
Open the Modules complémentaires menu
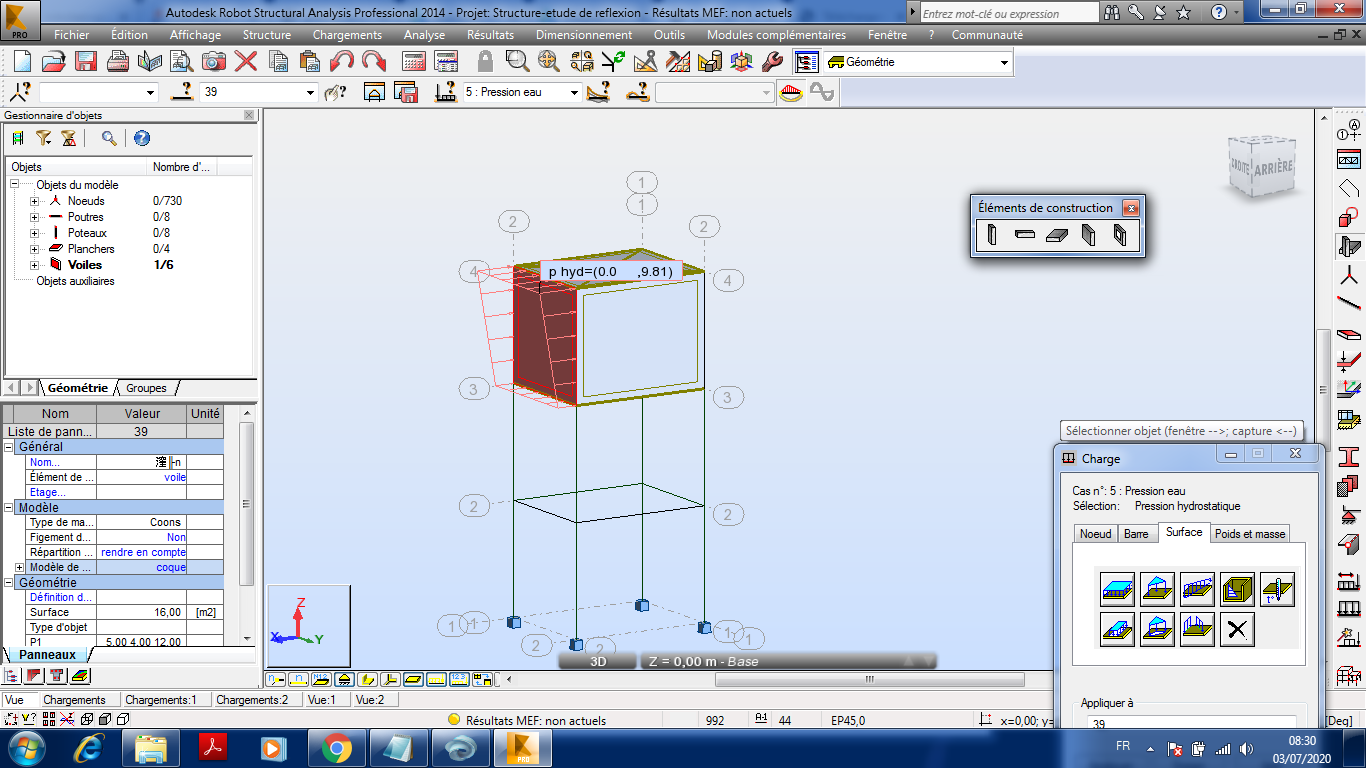click(x=776, y=35)
